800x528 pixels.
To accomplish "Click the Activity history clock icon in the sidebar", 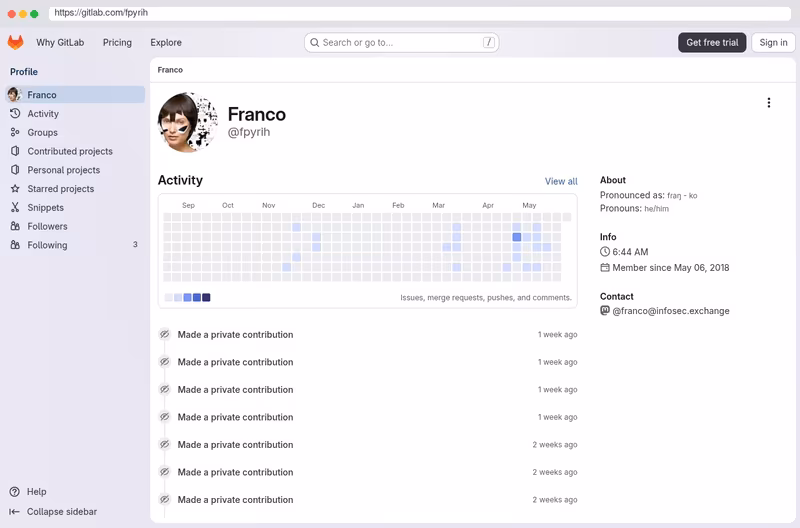I will pyautogui.click(x=15, y=113).
